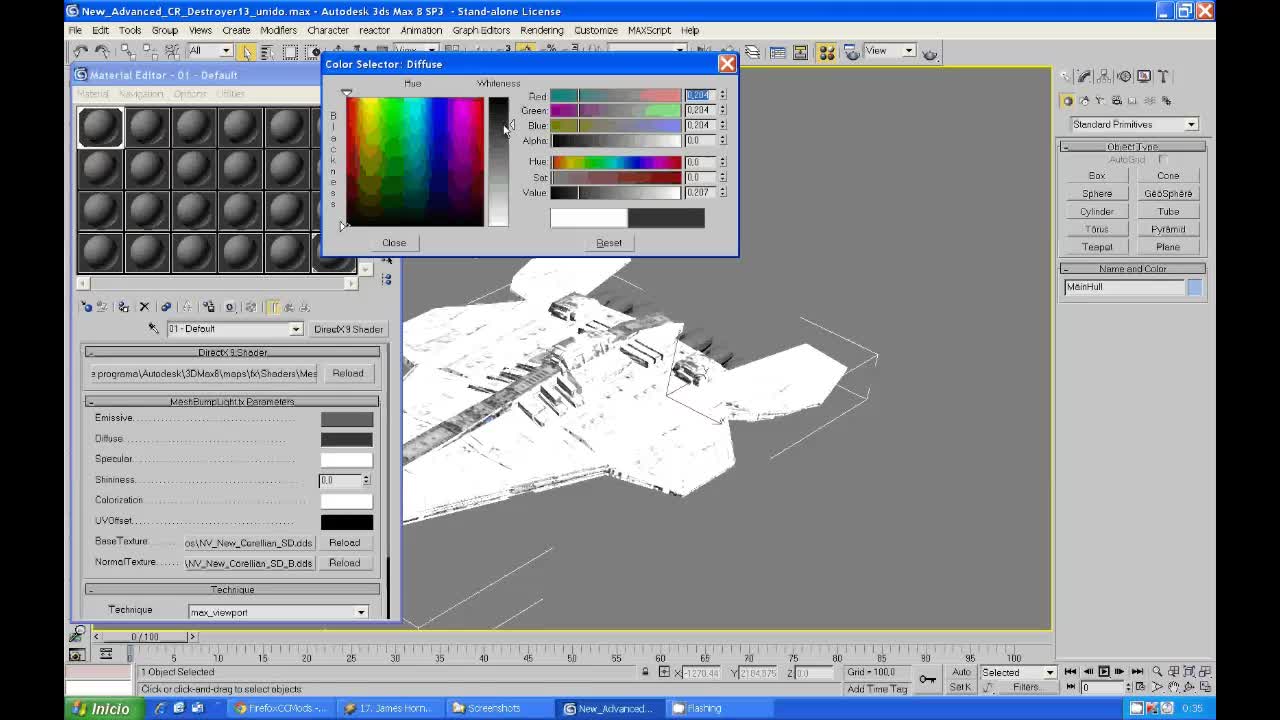The image size is (1280, 720).
Task: Select the Cameras category icon
Action: pyautogui.click(x=1117, y=100)
